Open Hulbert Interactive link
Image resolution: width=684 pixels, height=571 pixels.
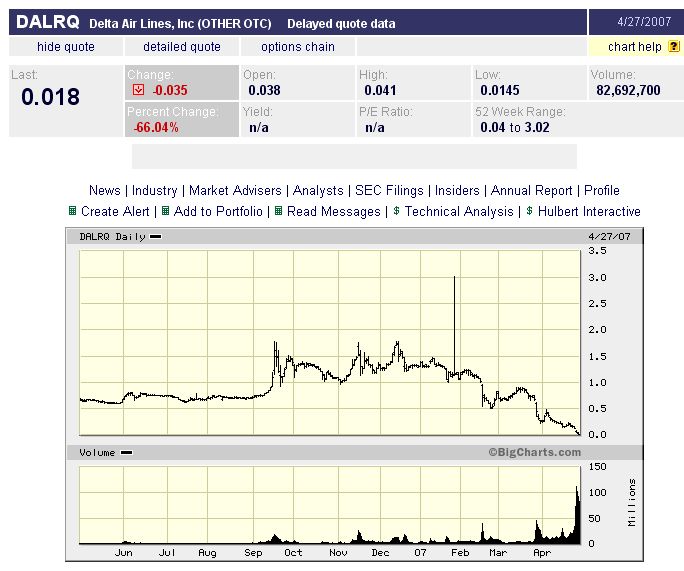589,212
